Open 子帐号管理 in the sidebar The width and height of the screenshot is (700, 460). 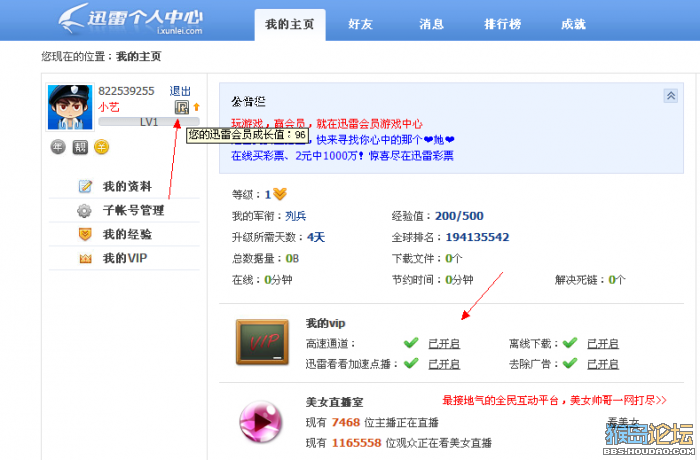pos(133,210)
